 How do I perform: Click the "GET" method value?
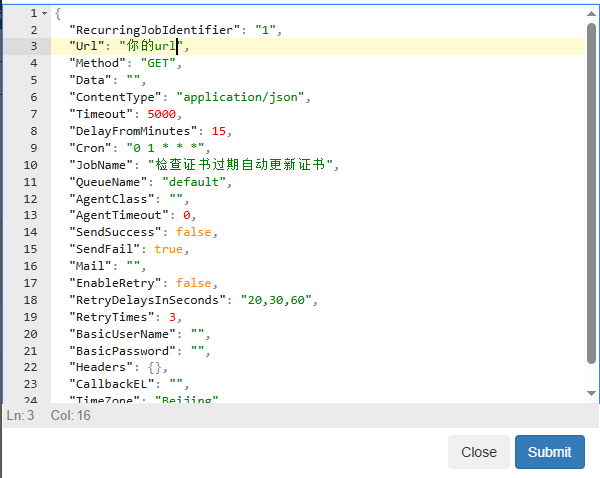(158, 63)
